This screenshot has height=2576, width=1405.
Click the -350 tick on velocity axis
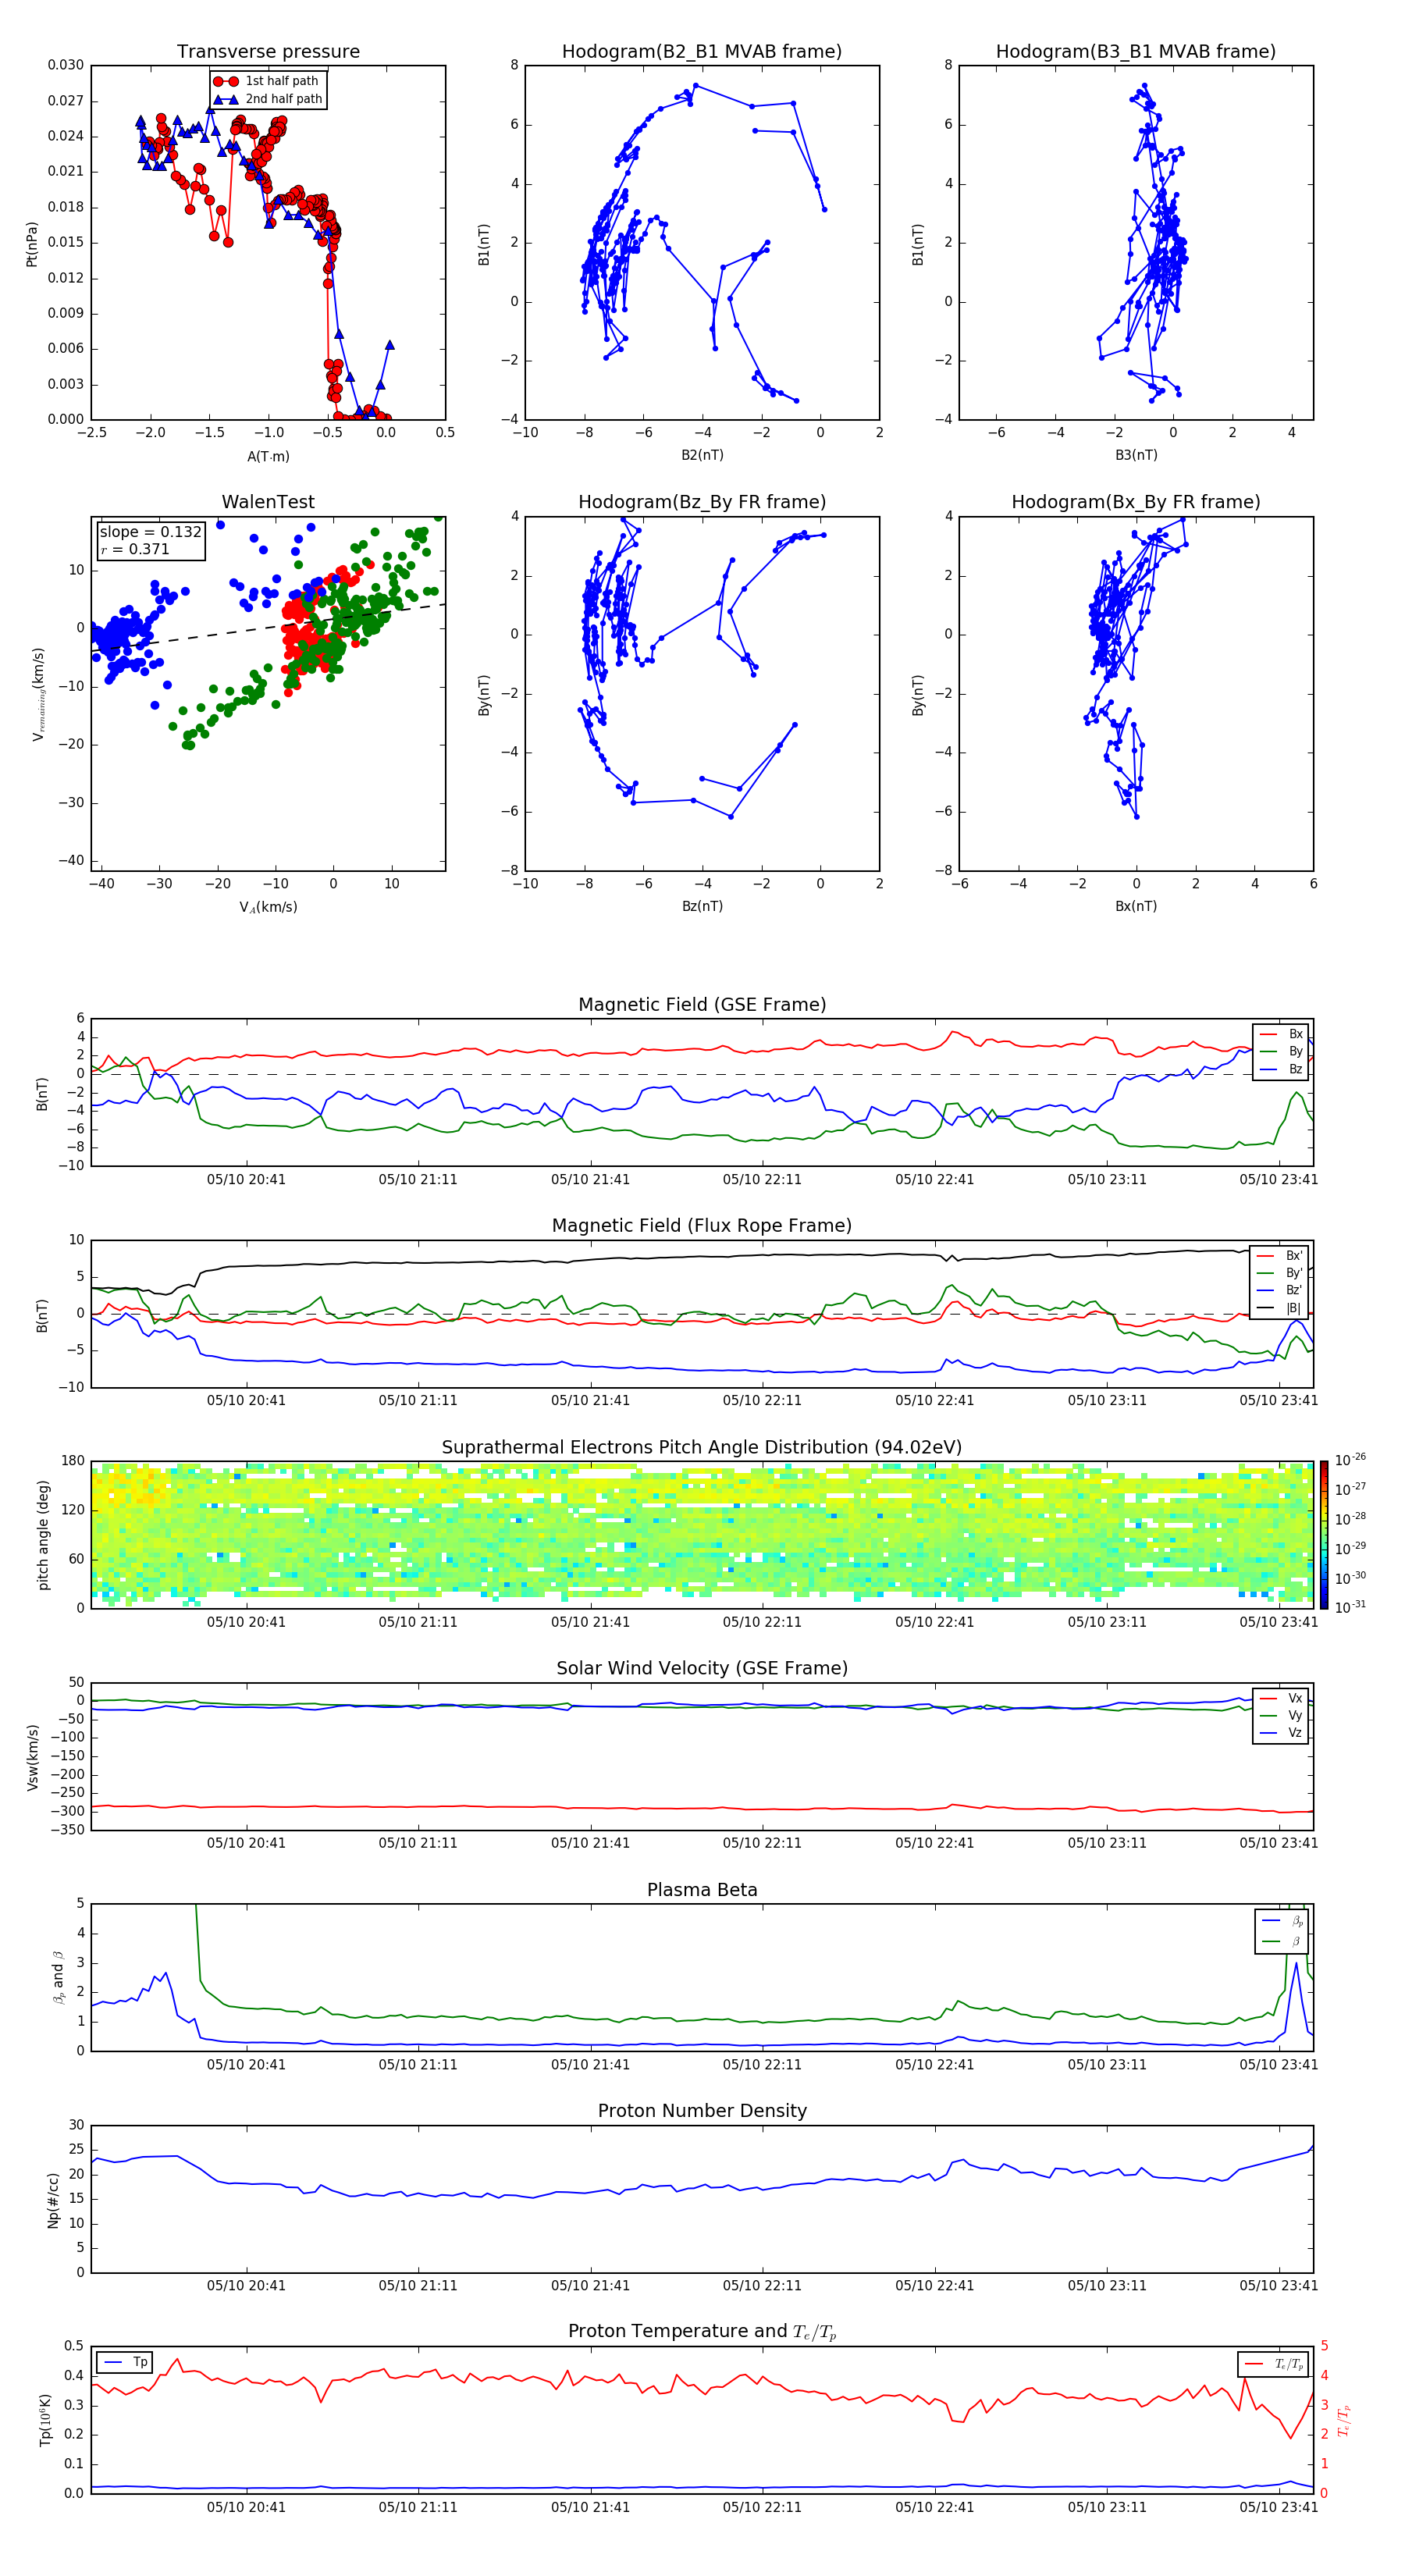pos(66,1830)
